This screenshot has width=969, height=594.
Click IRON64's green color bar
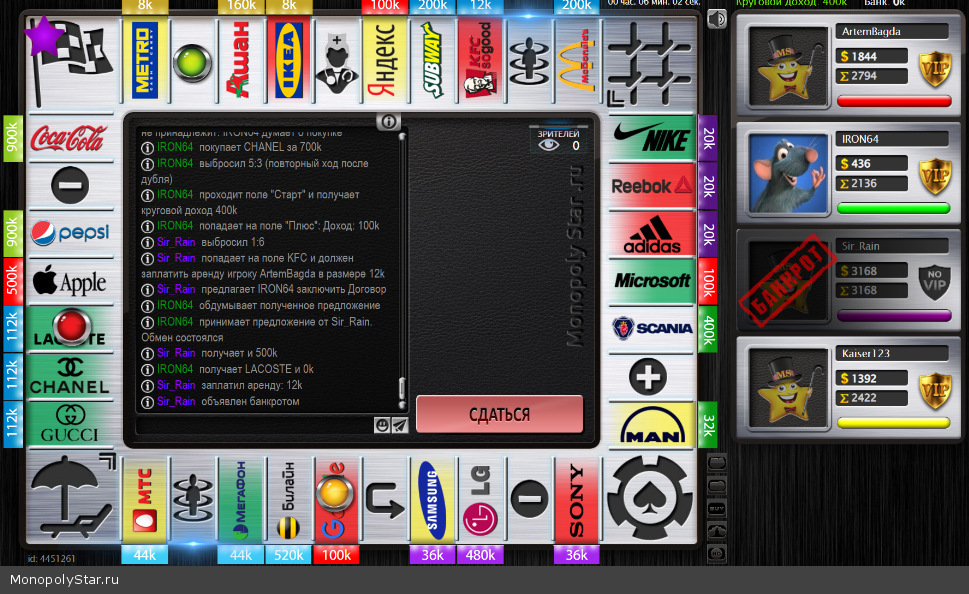(894, 209)
